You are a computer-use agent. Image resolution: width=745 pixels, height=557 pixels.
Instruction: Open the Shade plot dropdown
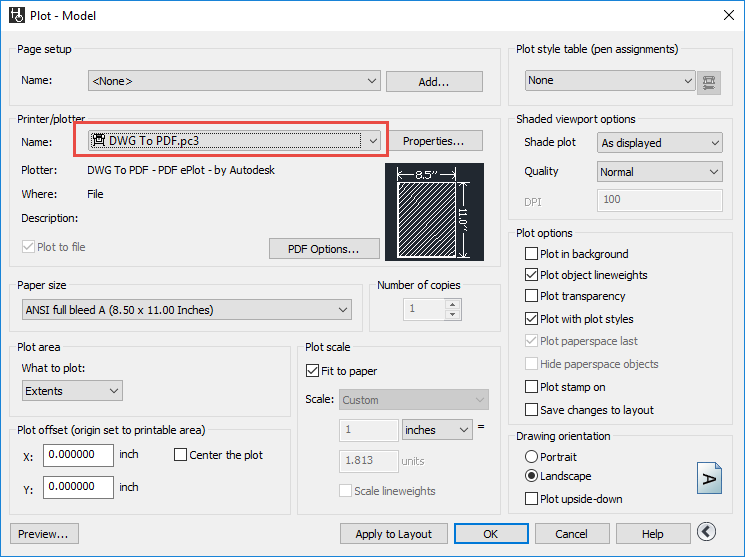tap(659, 143)
